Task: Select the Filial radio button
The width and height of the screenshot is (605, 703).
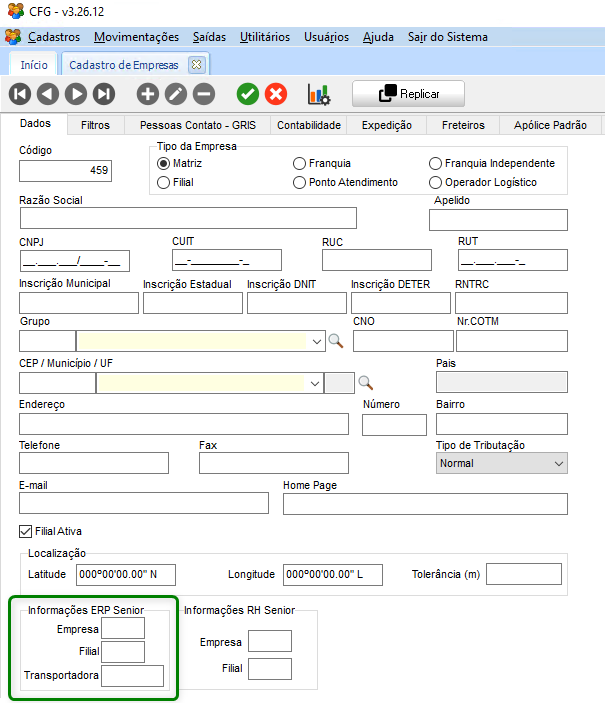Action: click(x=164, y=182)
